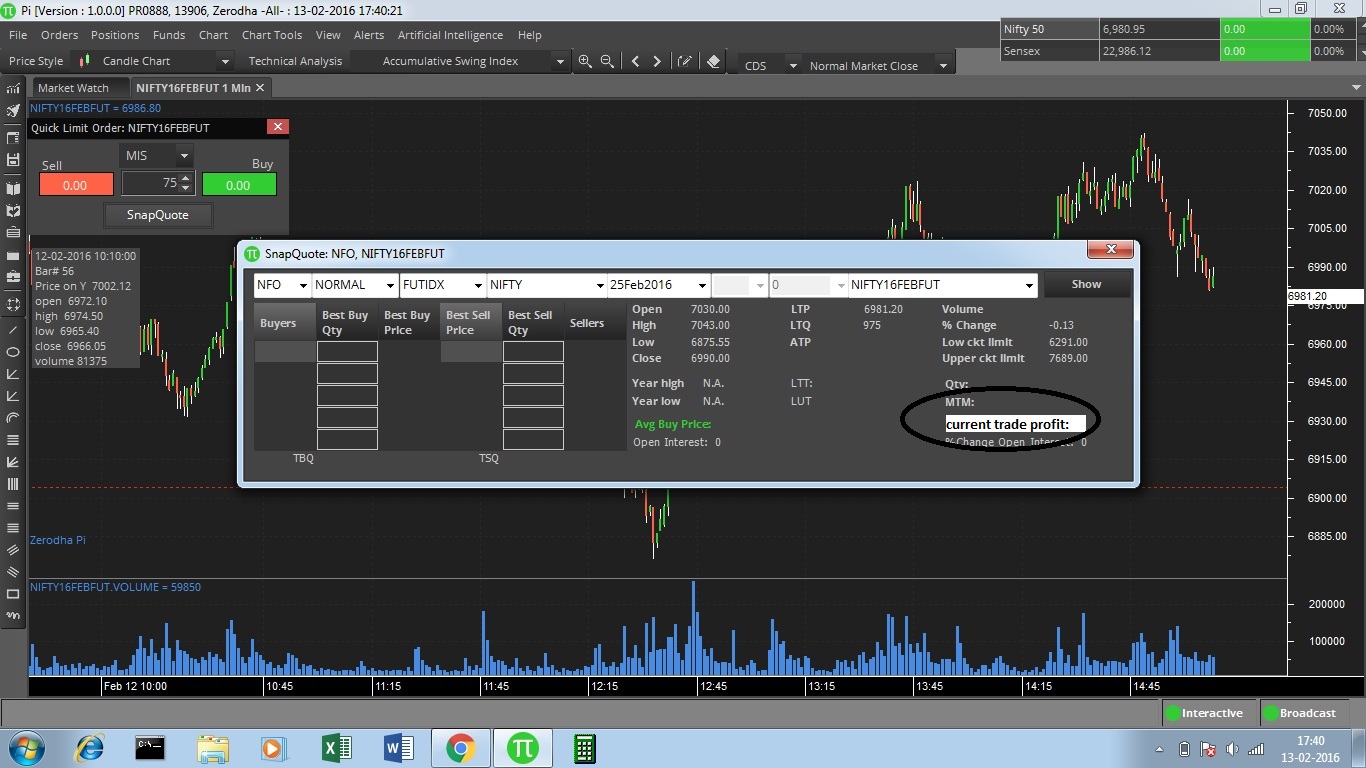Select the straight line drawing tool
Viewport: 1366px width, 768px height.
(13, 329)
